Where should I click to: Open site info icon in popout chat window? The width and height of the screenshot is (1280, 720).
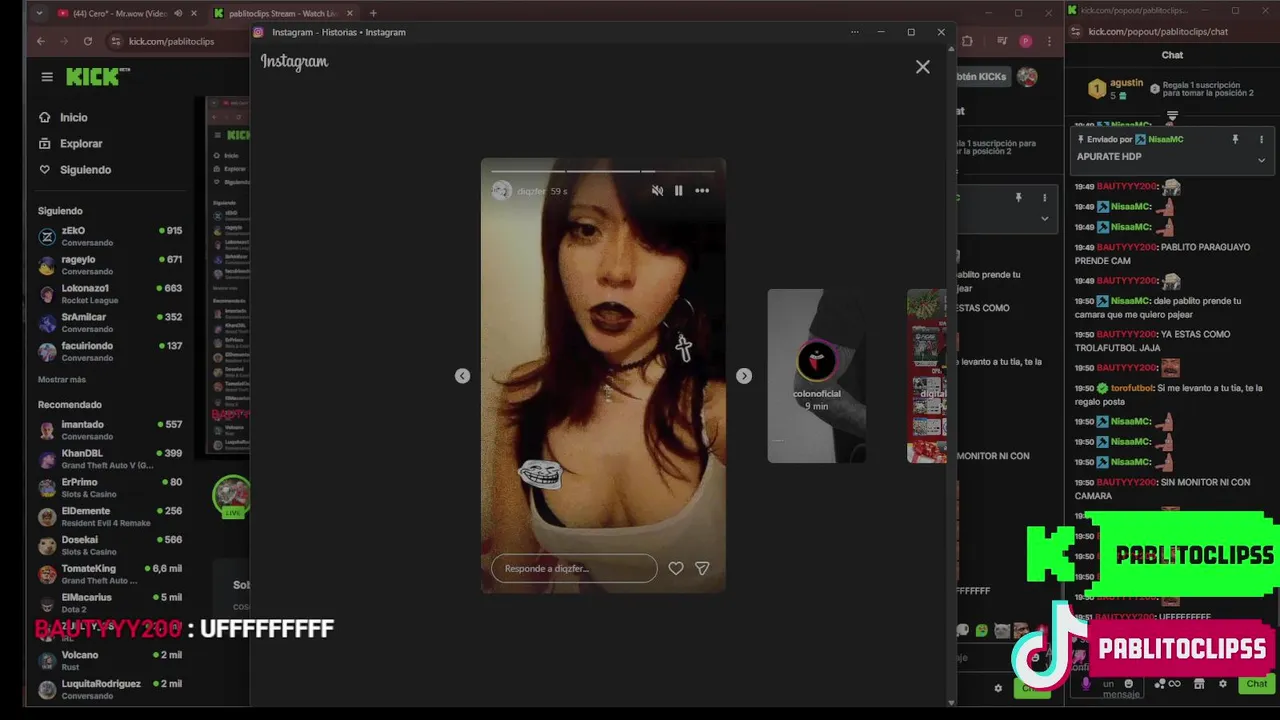pos(1076,32)
